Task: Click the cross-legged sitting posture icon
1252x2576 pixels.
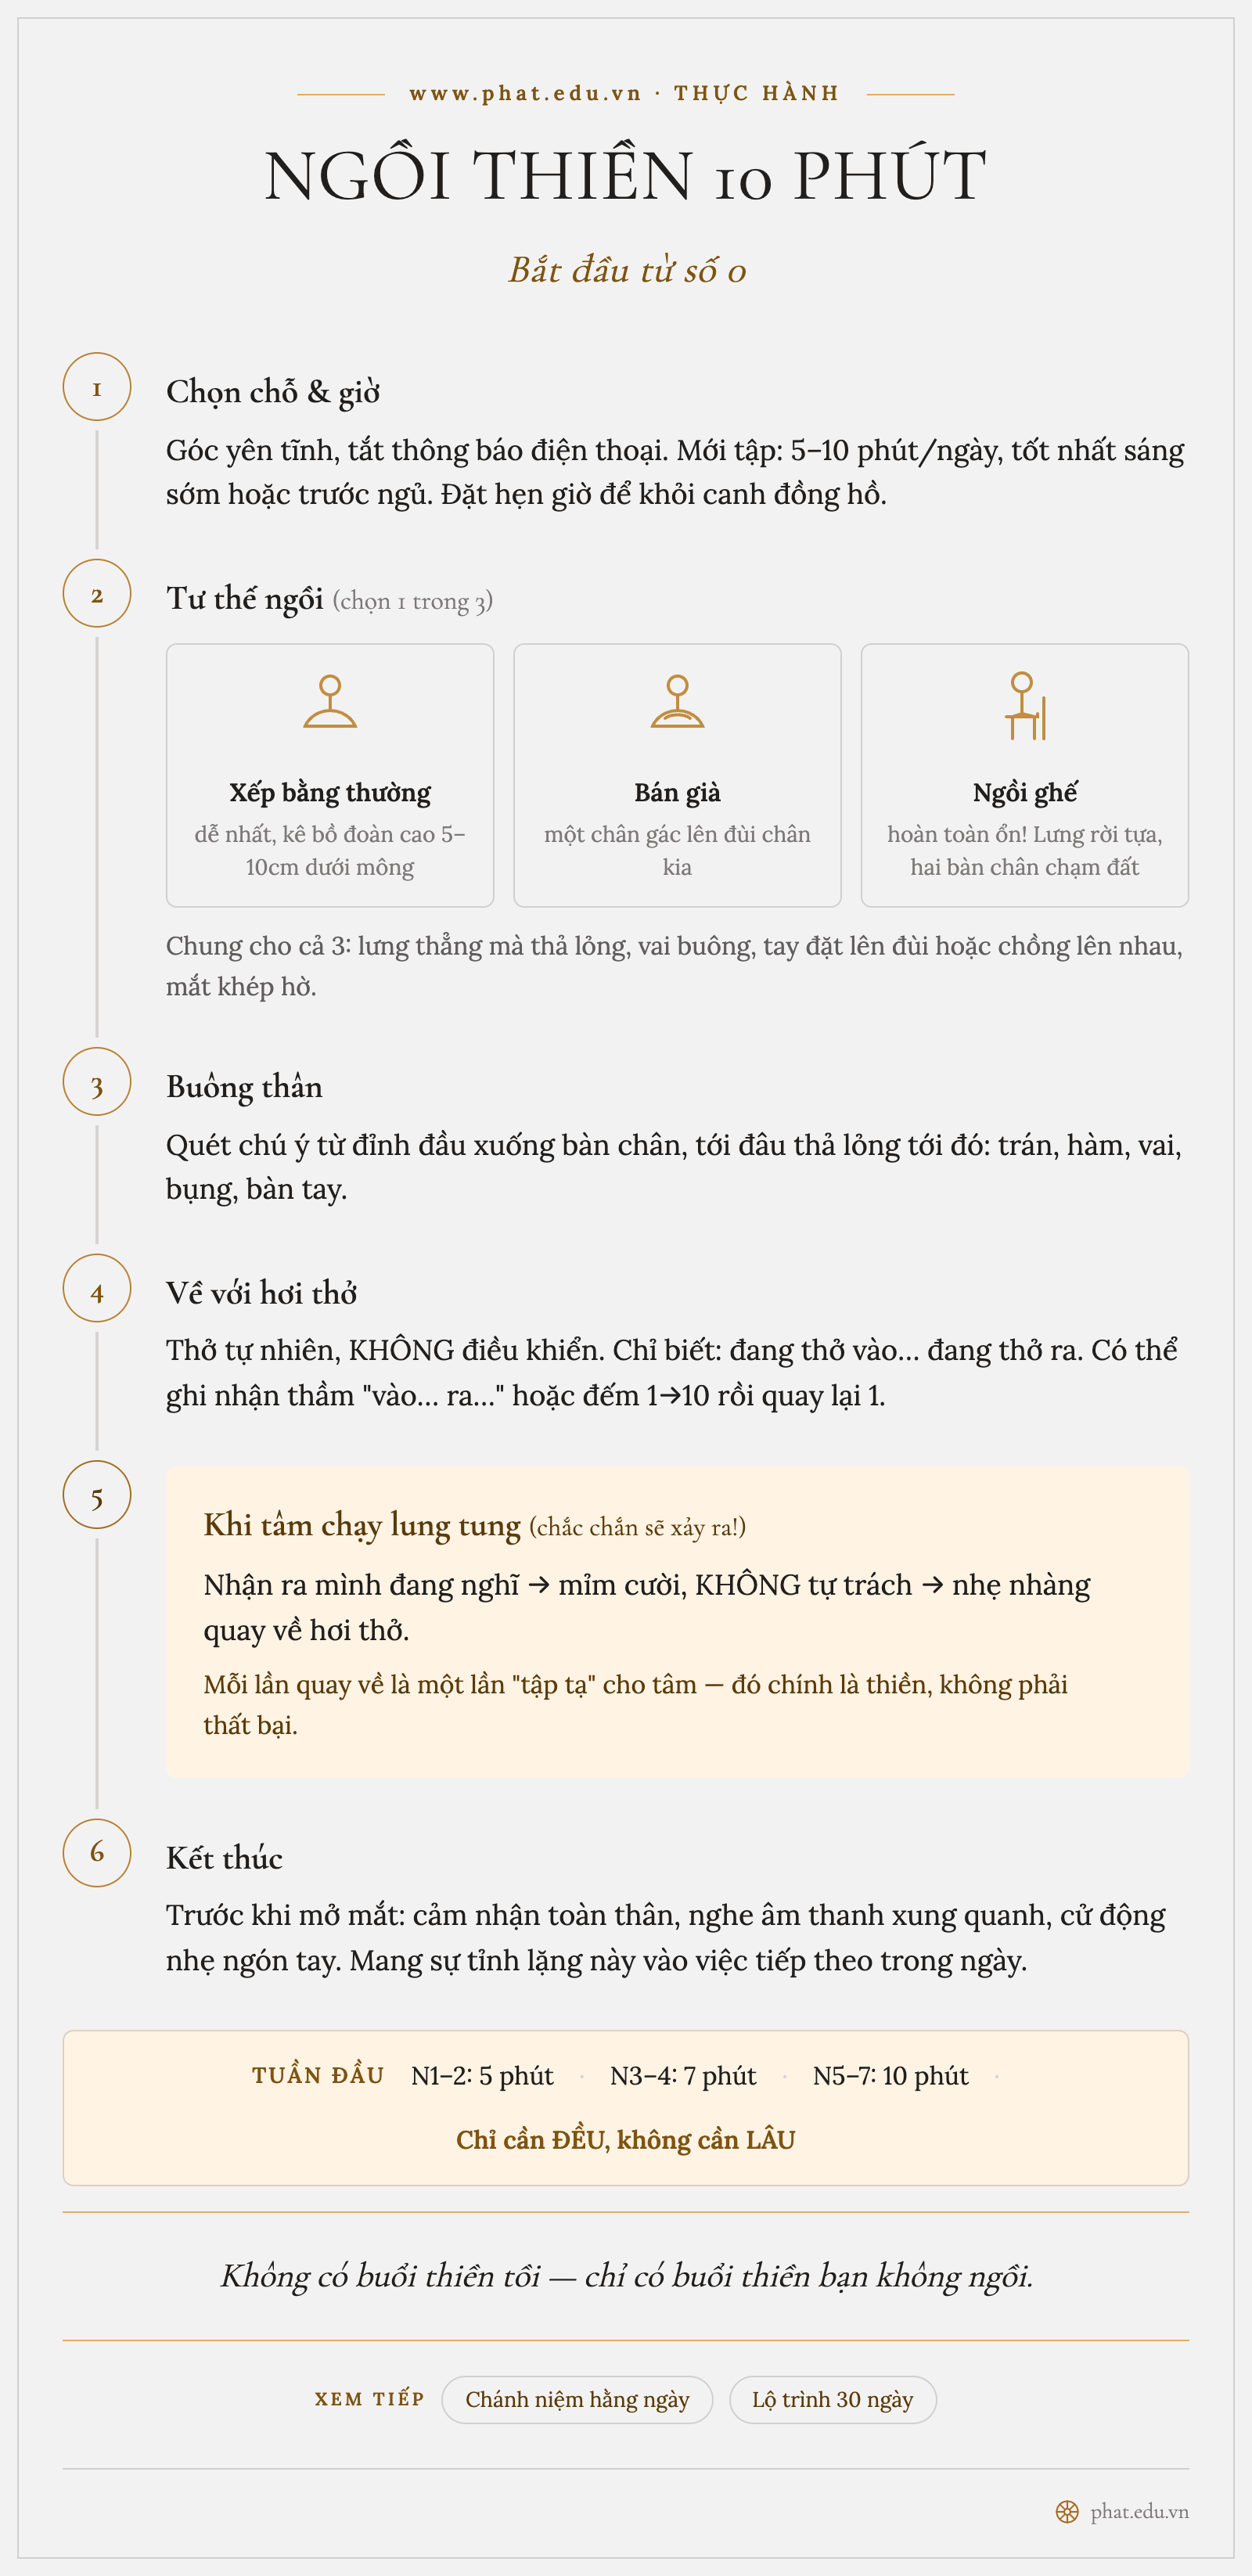Action: coord(330,701)
